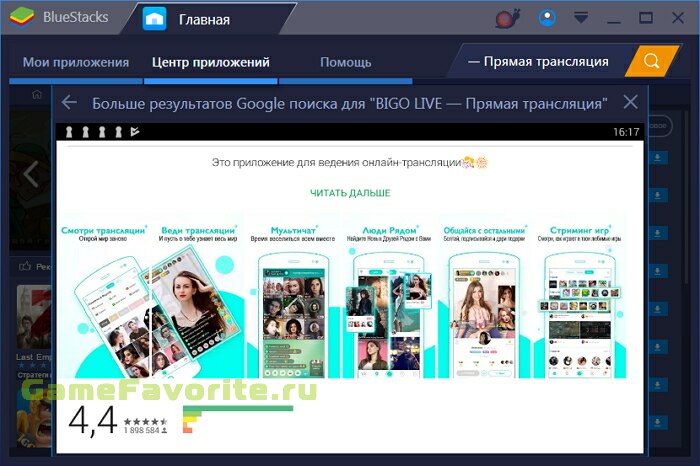Viewport: 700px width, 466px height.
Task: Click the 16:17 clock in status bar
Action: point(626,132)
